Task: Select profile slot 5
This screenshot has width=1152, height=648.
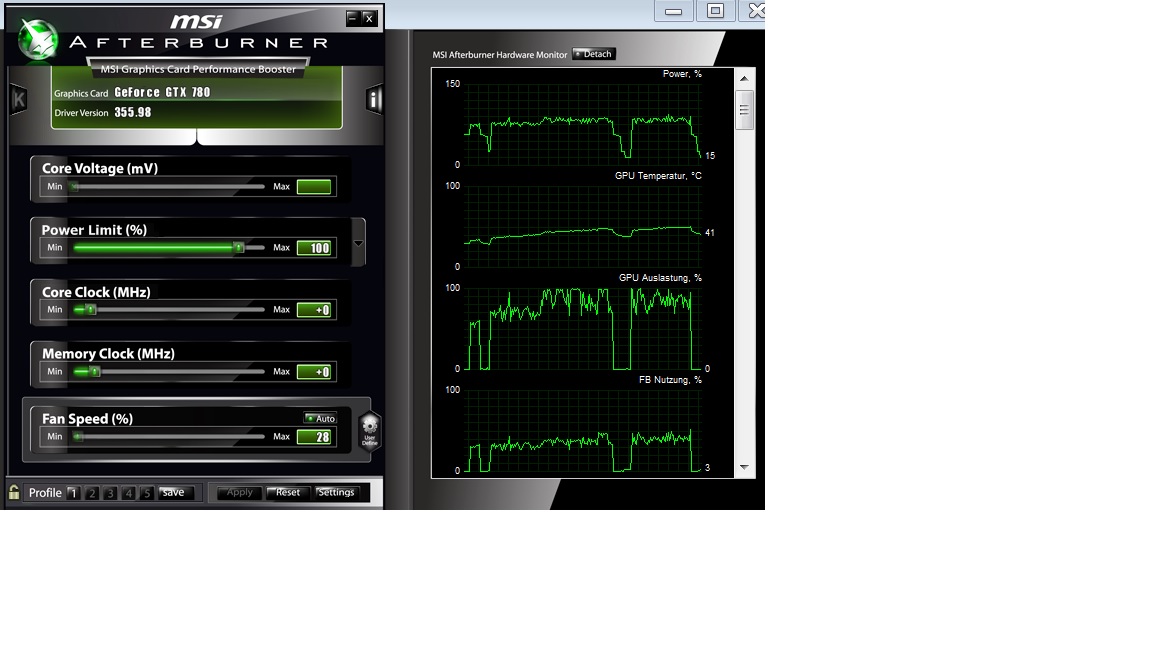Action: click(x=146, y=493)
